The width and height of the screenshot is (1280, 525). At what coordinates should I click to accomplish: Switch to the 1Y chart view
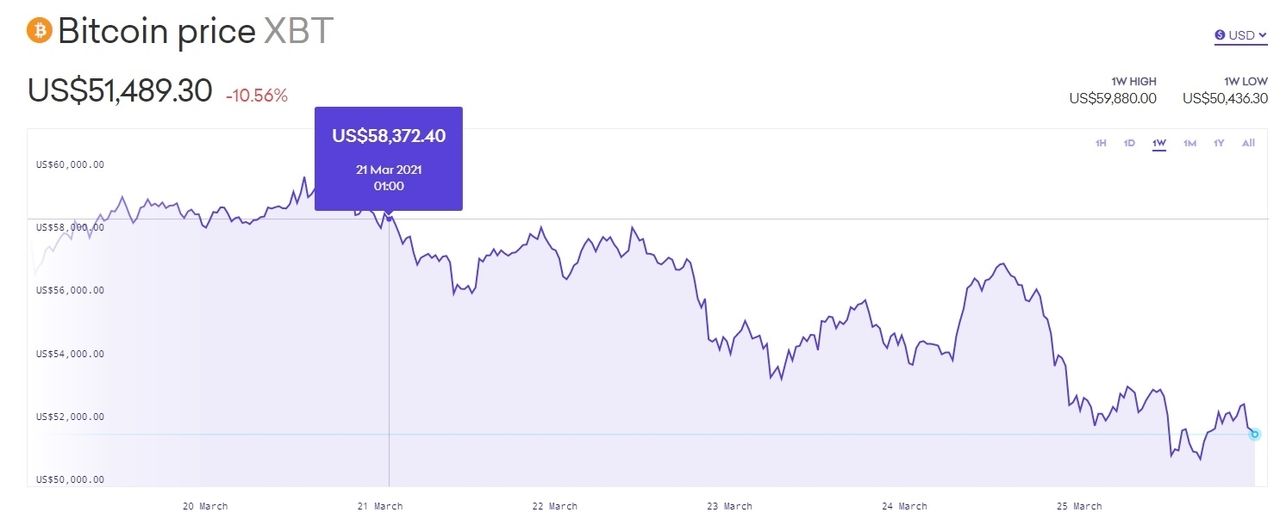pos(1219,143)
